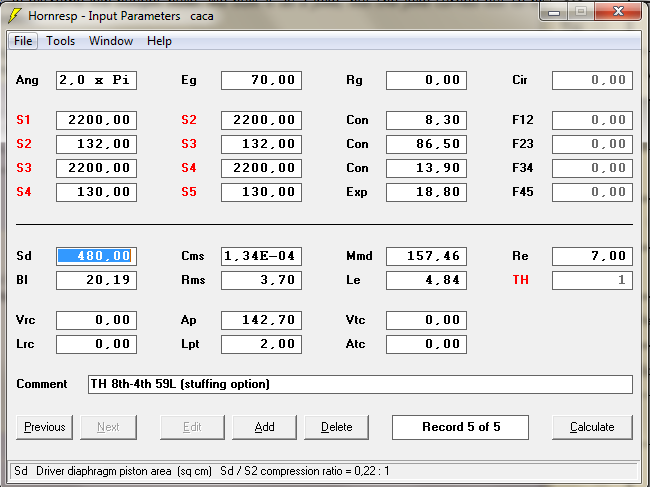Click the Atc input field
650x487 pixels.
[x=426, y=344]
